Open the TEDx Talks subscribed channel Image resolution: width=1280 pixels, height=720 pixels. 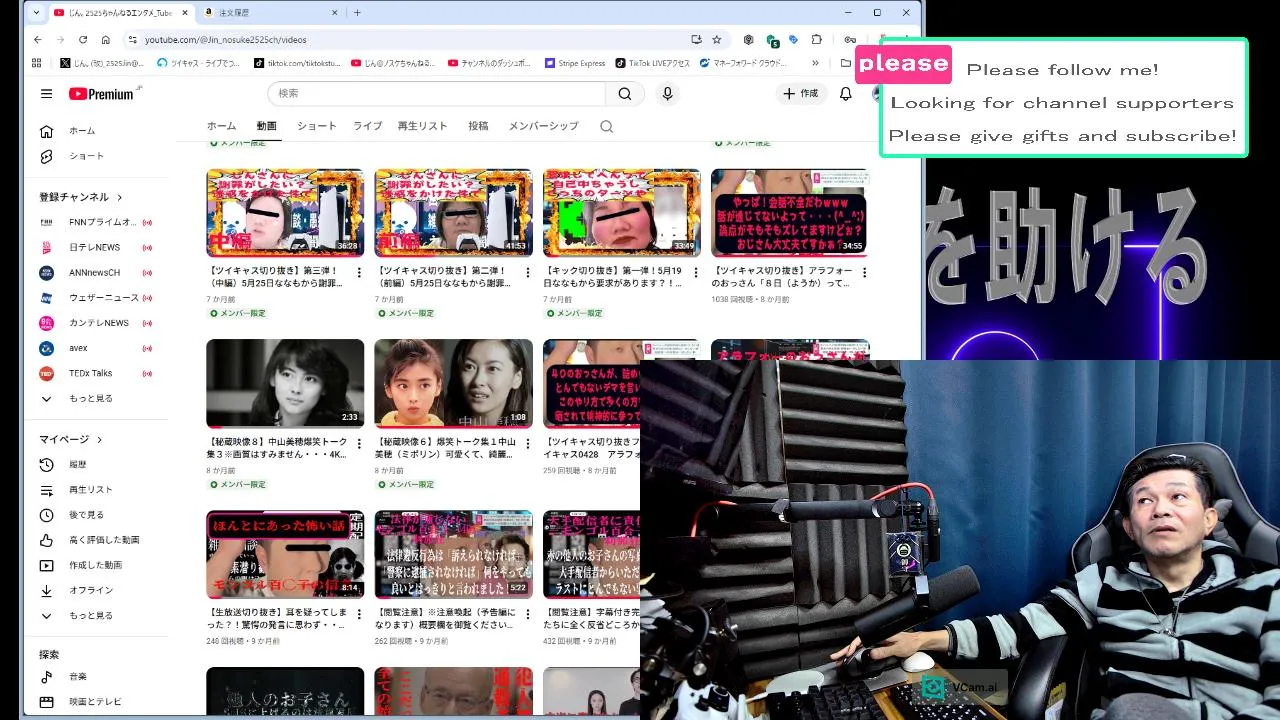(x=97, y=373)
